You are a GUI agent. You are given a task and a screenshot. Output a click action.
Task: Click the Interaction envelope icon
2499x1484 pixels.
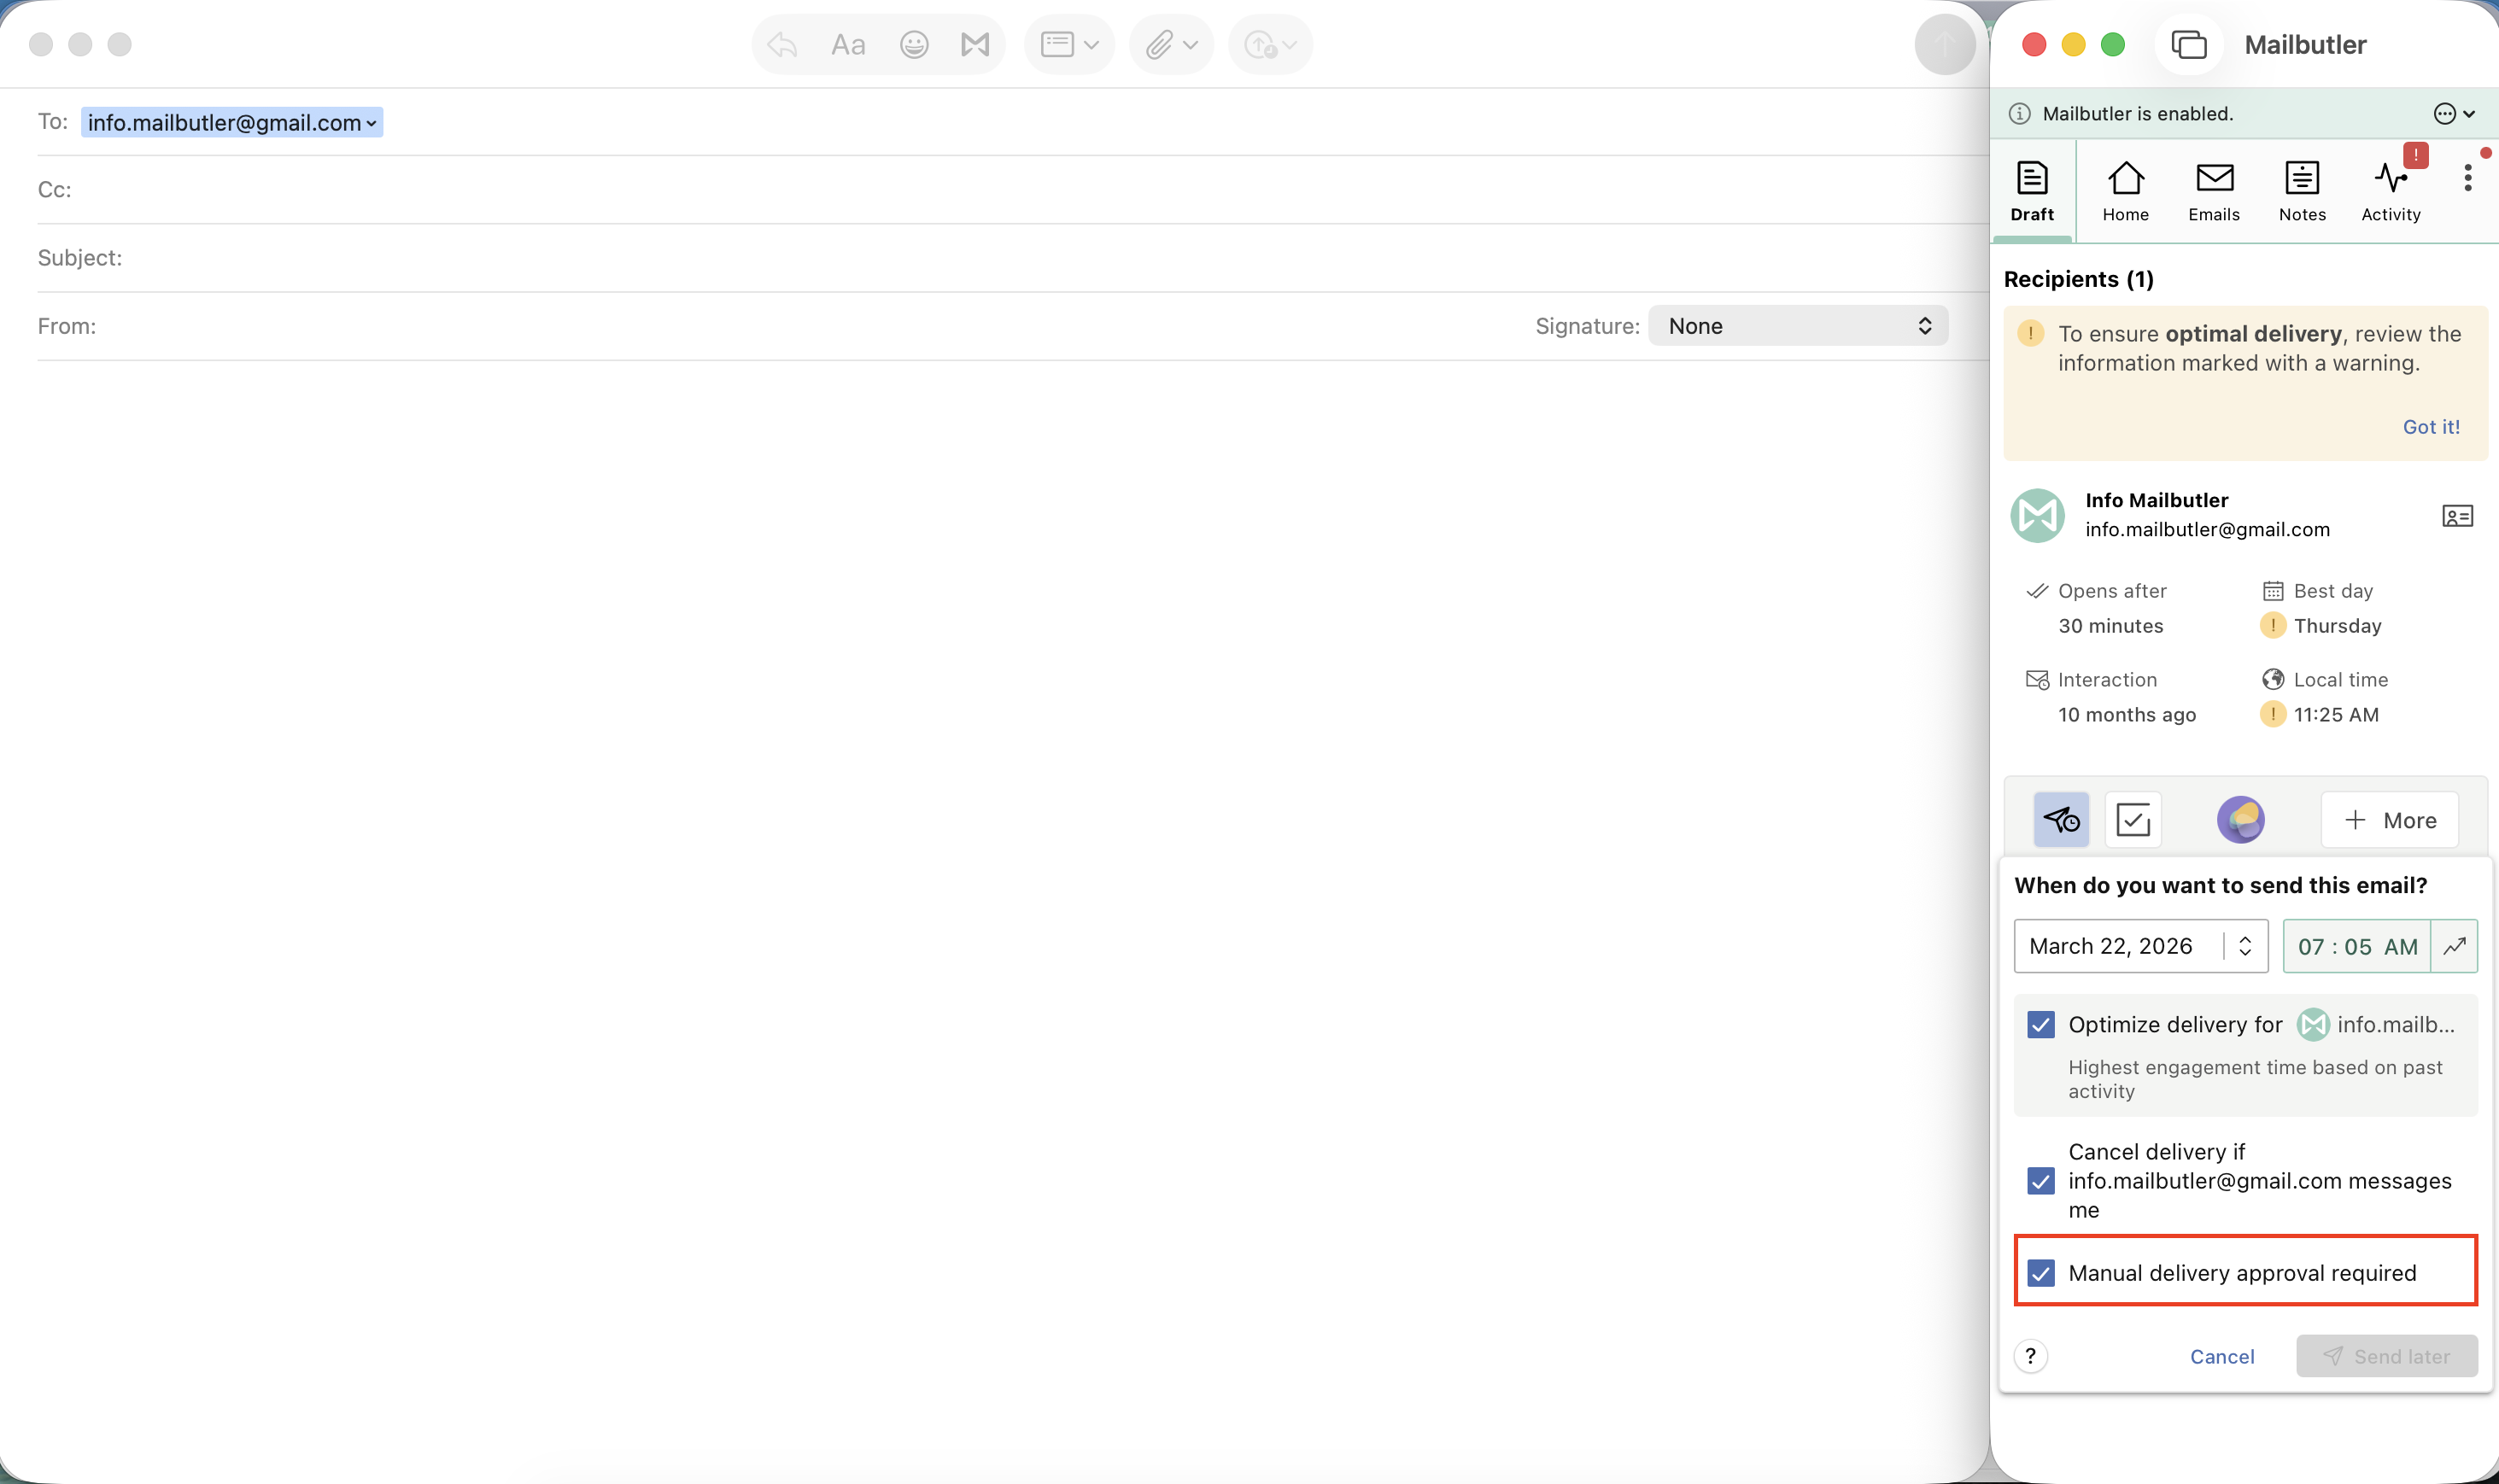click(2037, 680)
